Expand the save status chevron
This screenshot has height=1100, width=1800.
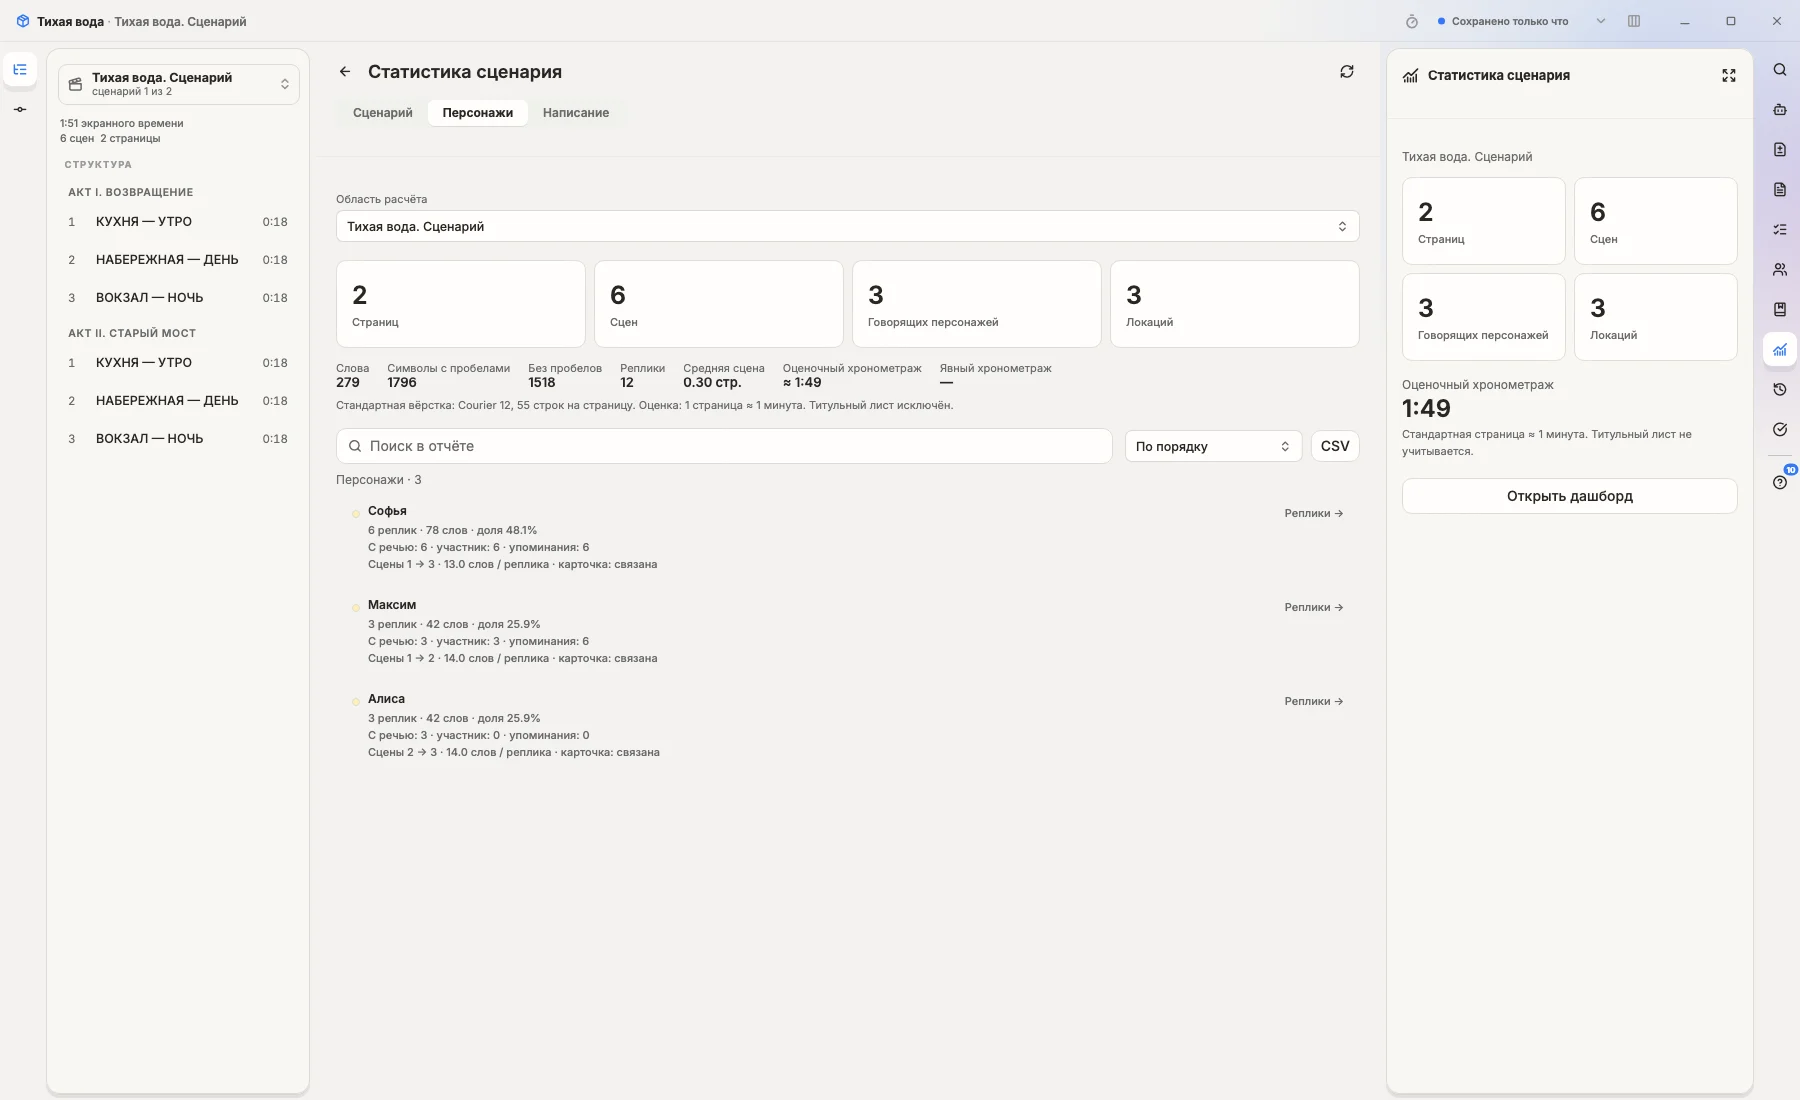pyautogui.click(x=1601, y=21)
